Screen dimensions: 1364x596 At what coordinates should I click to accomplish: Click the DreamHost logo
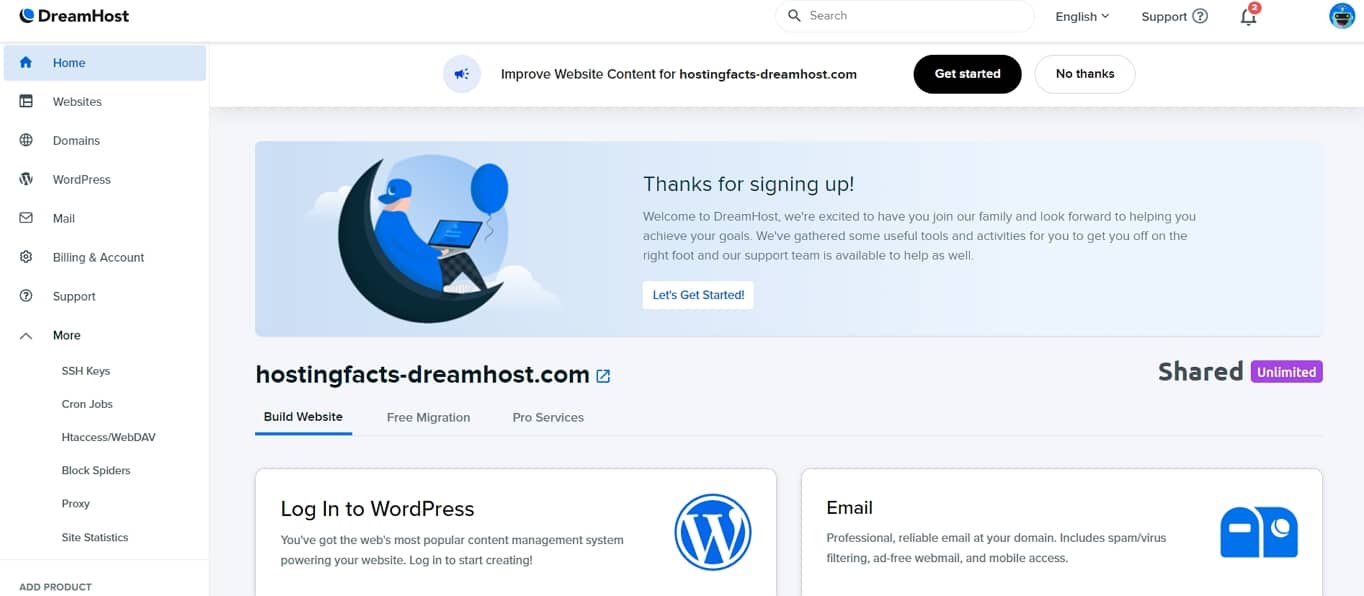pyautogui.click(x=74, y=16)
